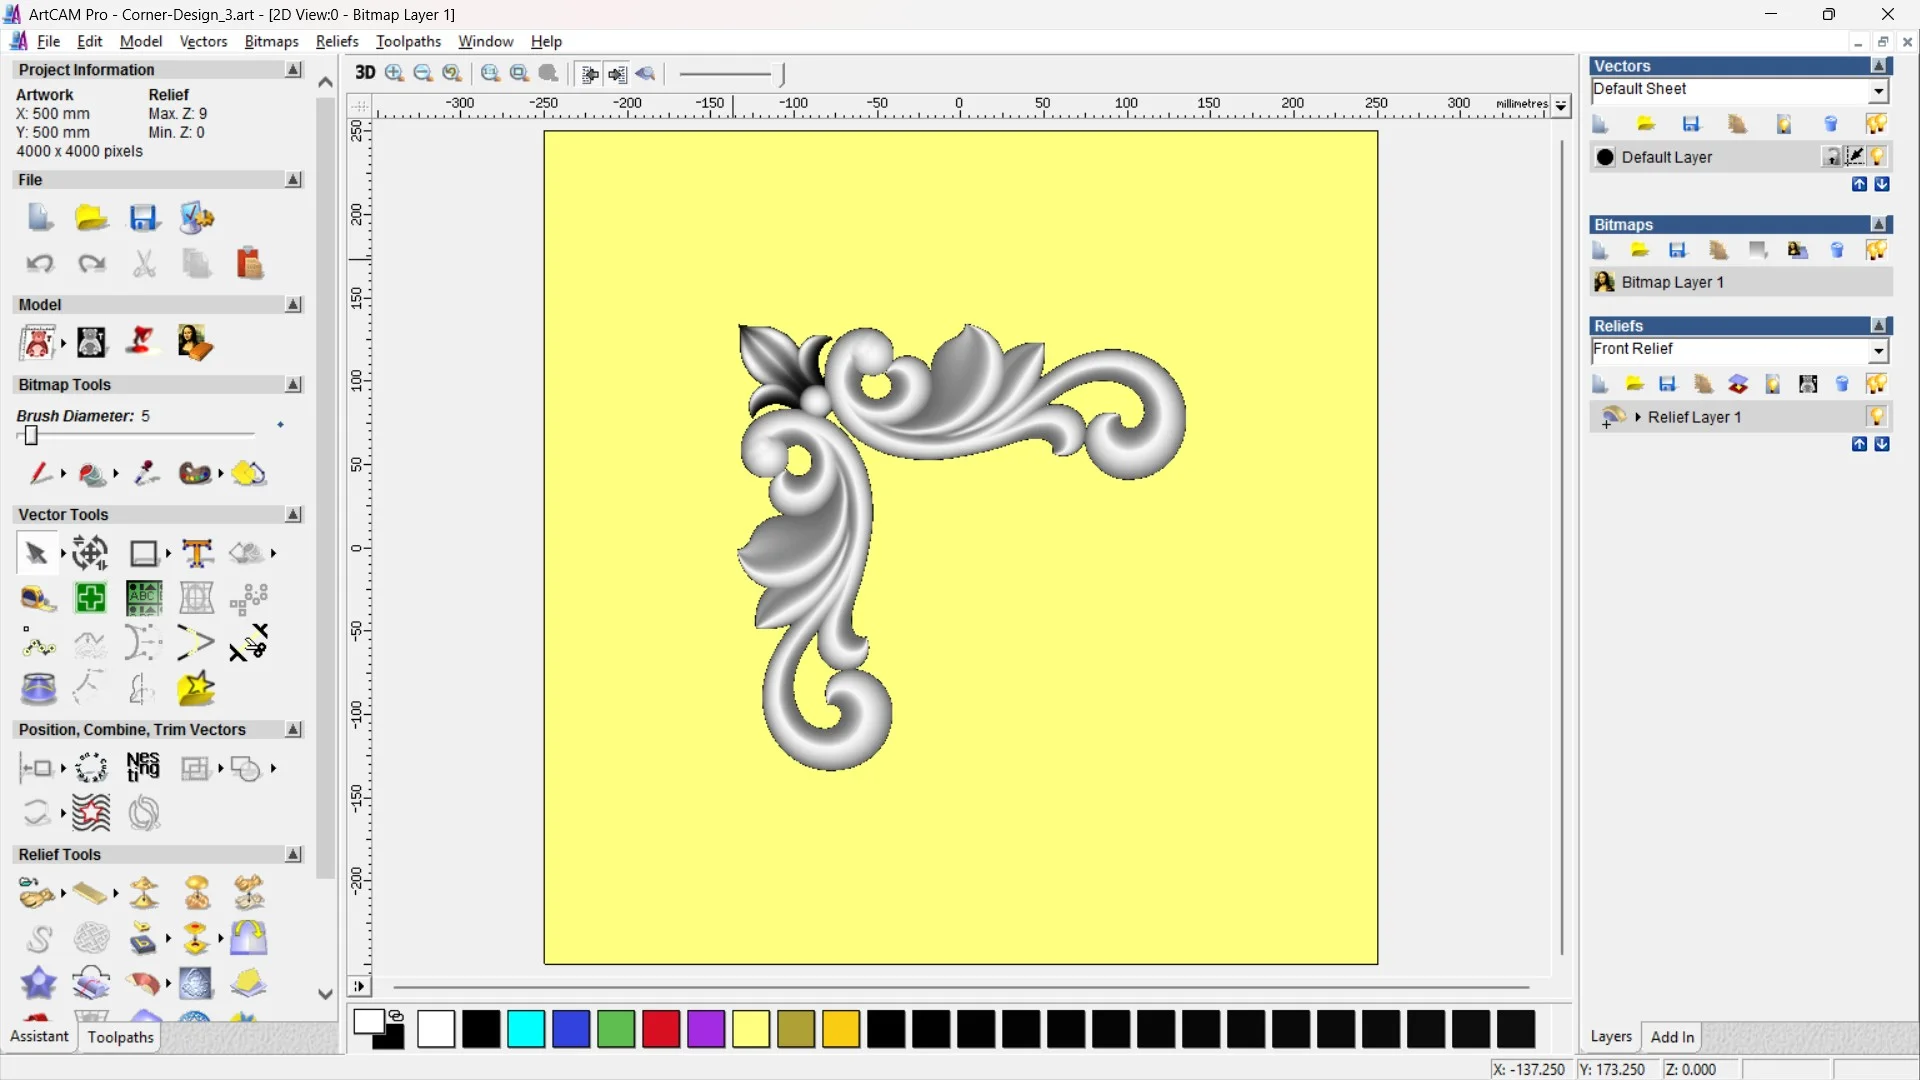Image resolution: width=1920 pixels, height=1080 pixels.
Task: Select the Create Text tool in Vector Tools
Action: 197,553
